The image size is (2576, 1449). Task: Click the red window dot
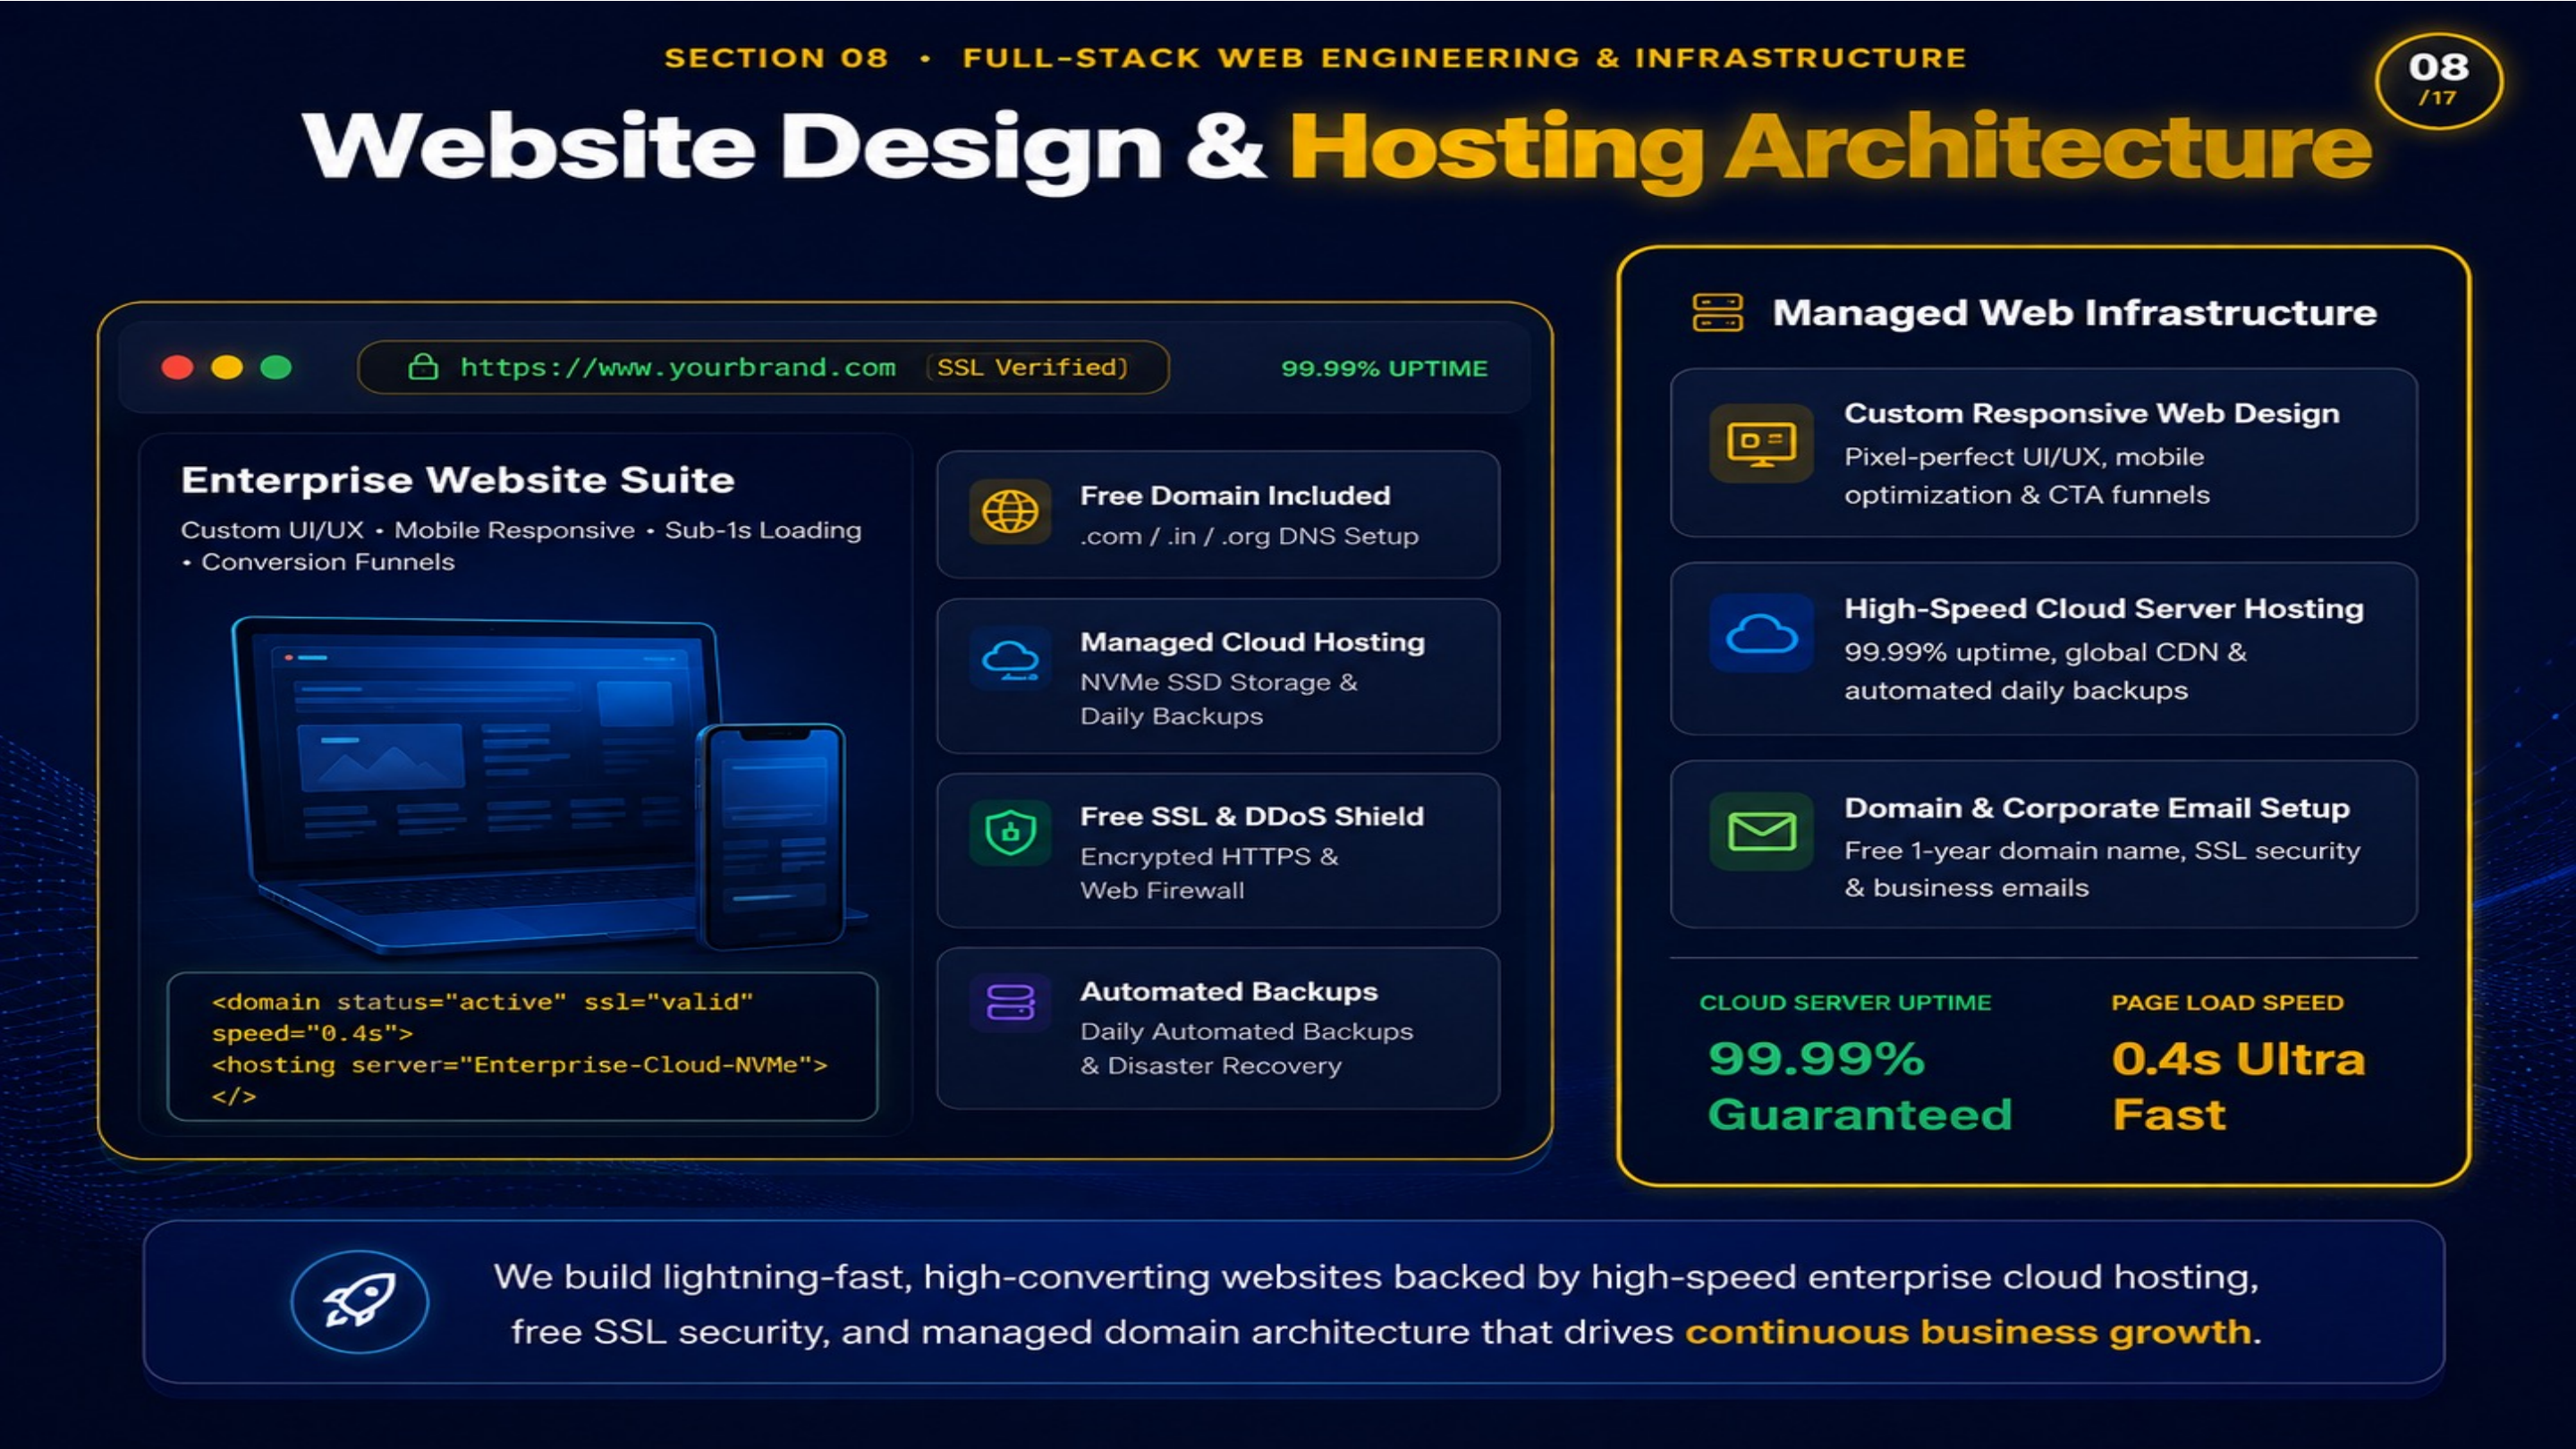177,367
